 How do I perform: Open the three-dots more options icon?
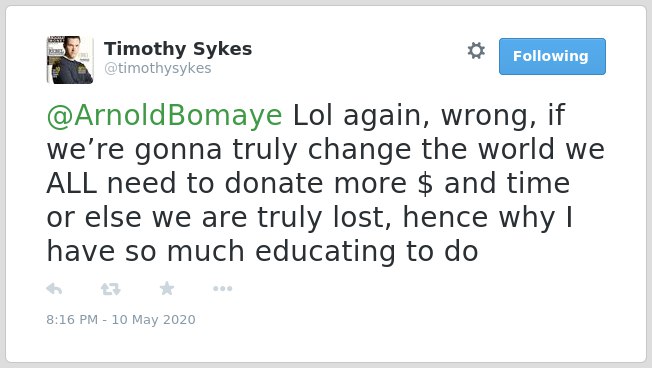(222, 289)
